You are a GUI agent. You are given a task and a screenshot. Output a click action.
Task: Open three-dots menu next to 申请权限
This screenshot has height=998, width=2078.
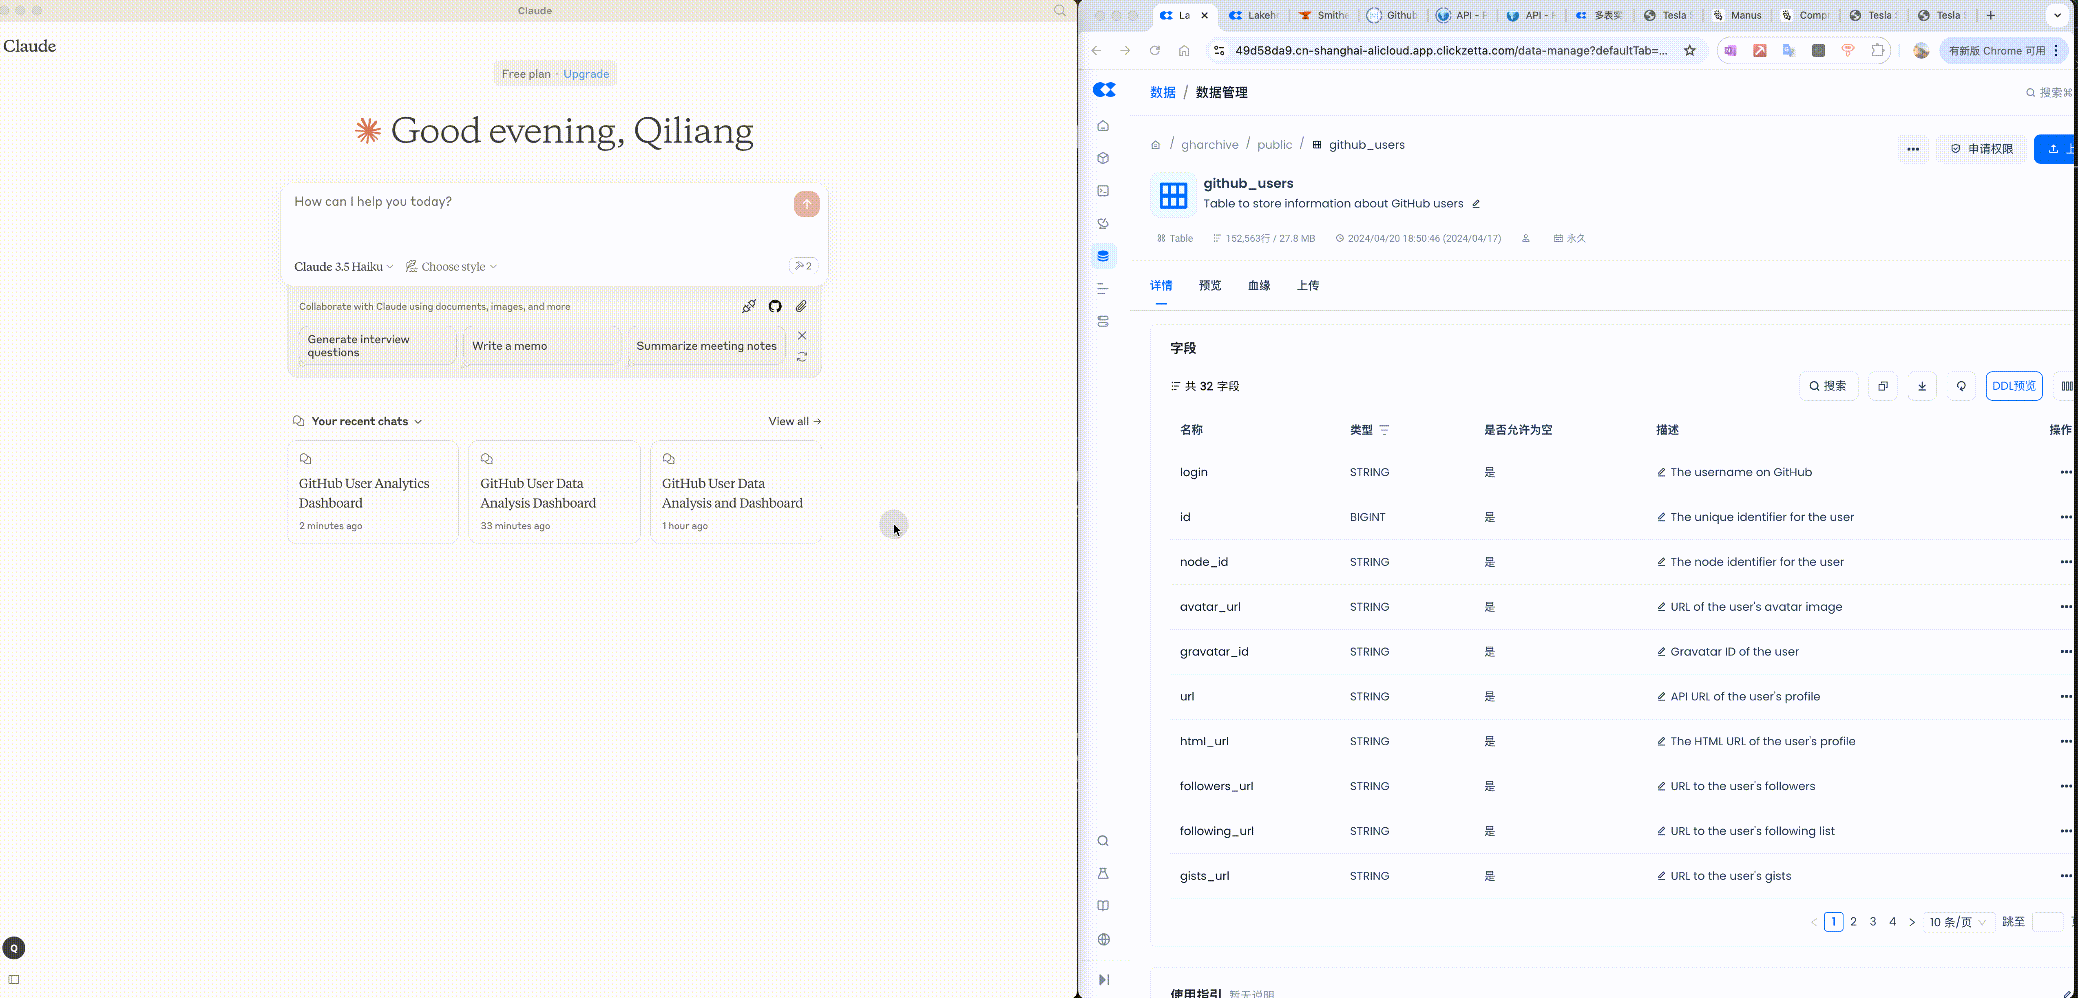[1913, 149]
